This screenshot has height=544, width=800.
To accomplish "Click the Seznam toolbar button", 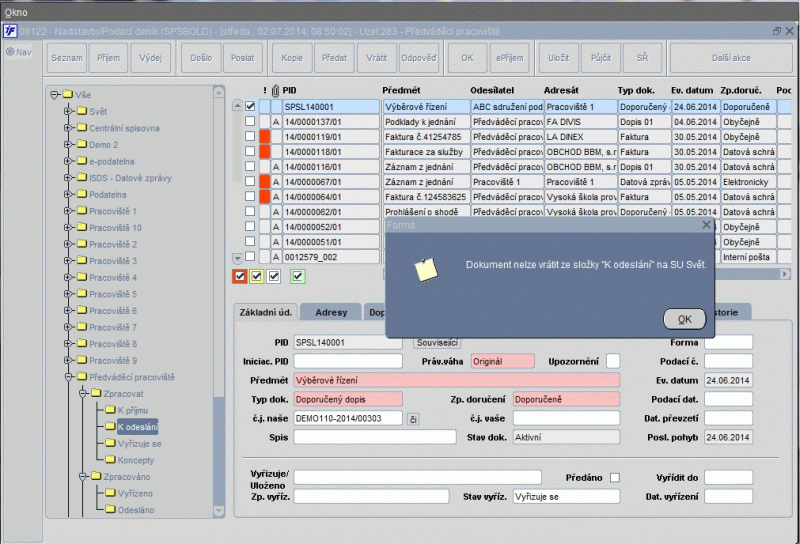I will click(67, 58).
